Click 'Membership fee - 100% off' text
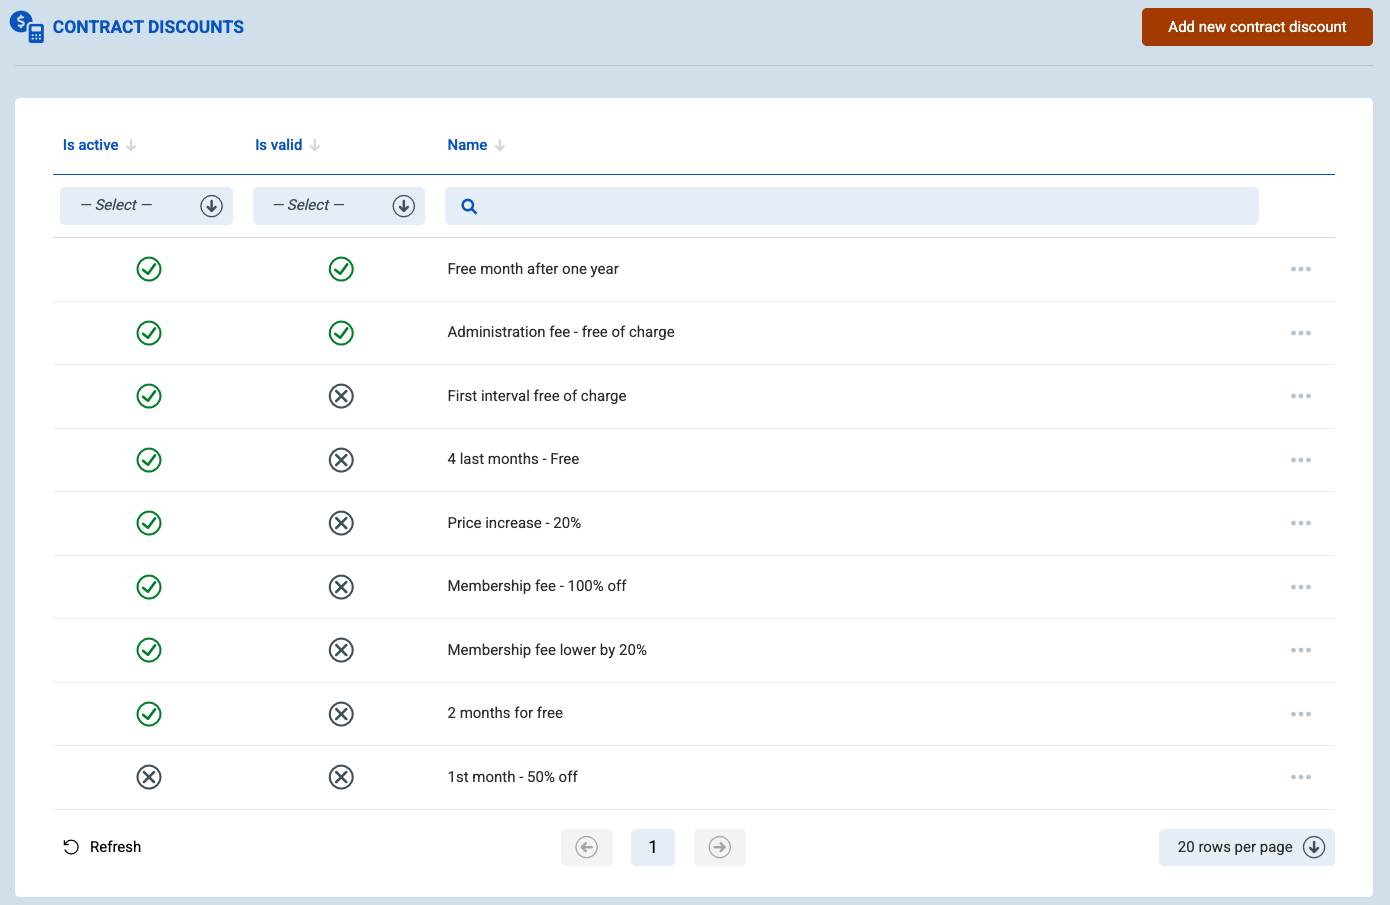This screenshot has width=1390, height=905. point(537,586)
